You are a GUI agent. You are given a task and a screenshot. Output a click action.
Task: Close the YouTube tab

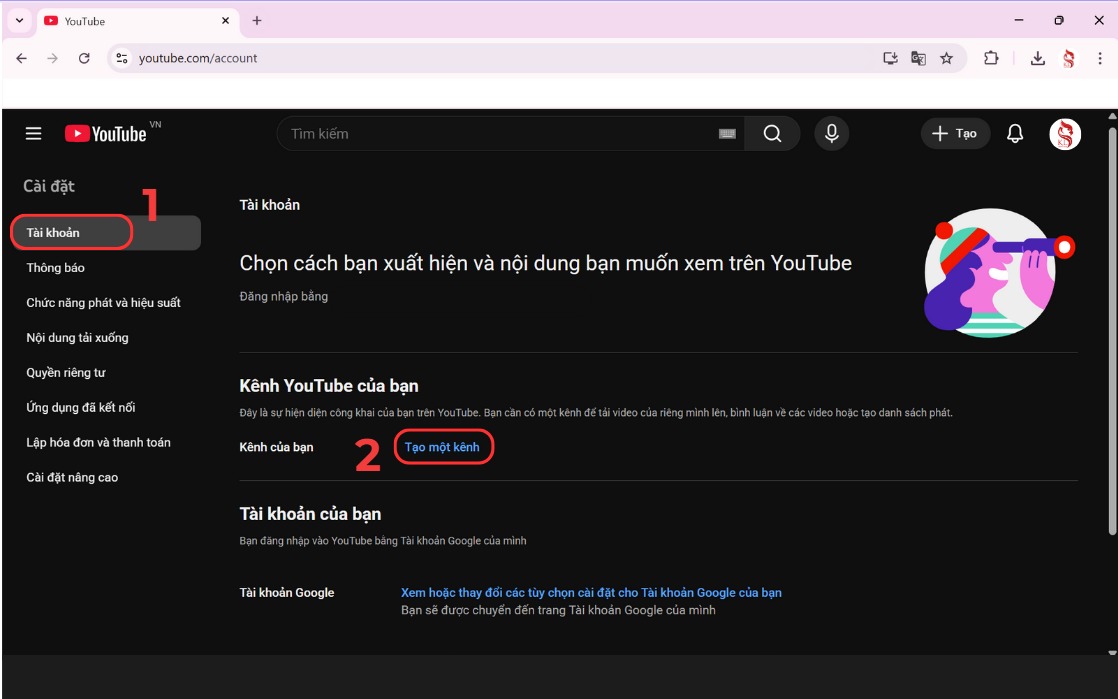tap(225, 21)
